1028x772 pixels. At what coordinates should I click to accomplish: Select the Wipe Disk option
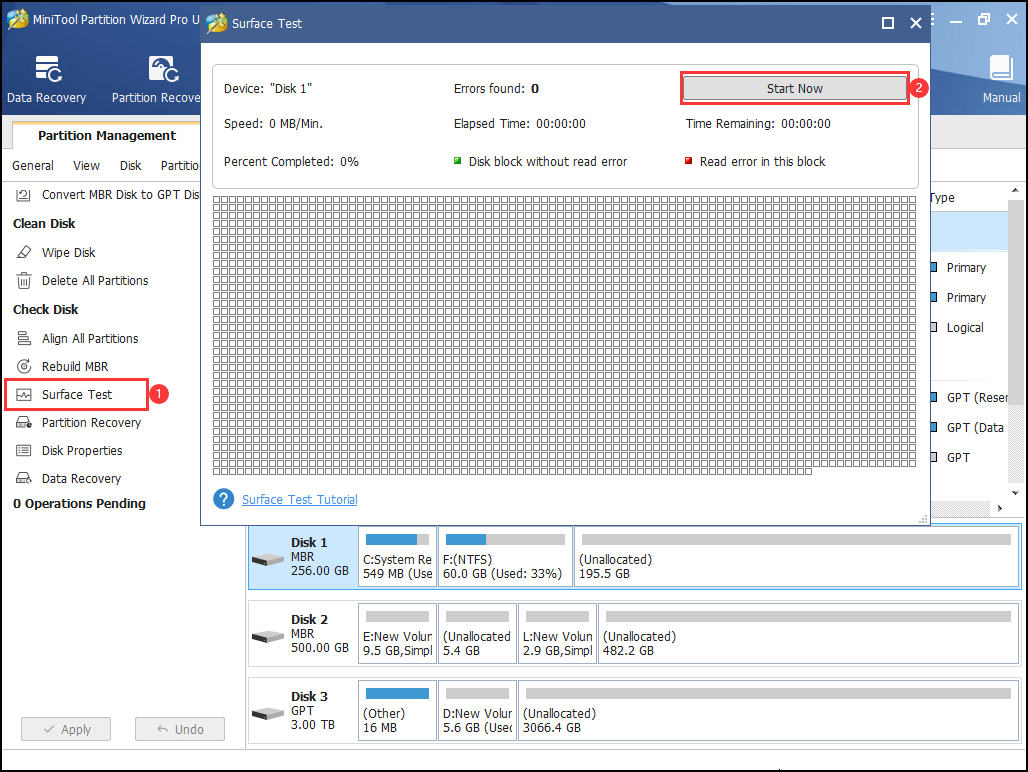(69, 252)
